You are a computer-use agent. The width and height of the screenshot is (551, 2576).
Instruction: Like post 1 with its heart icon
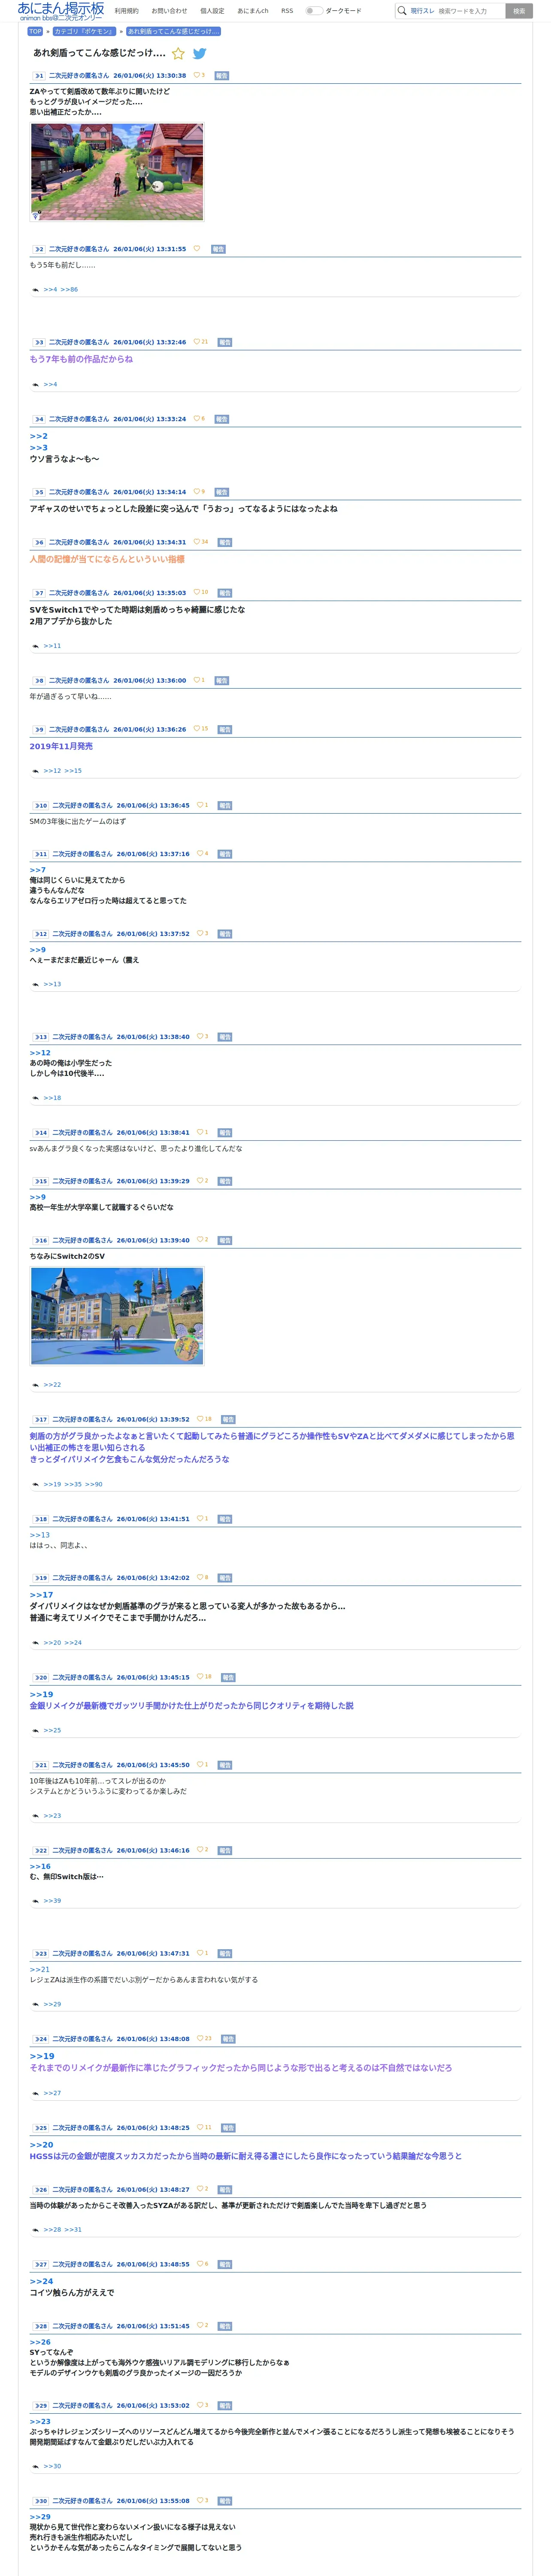click(196, 75)
